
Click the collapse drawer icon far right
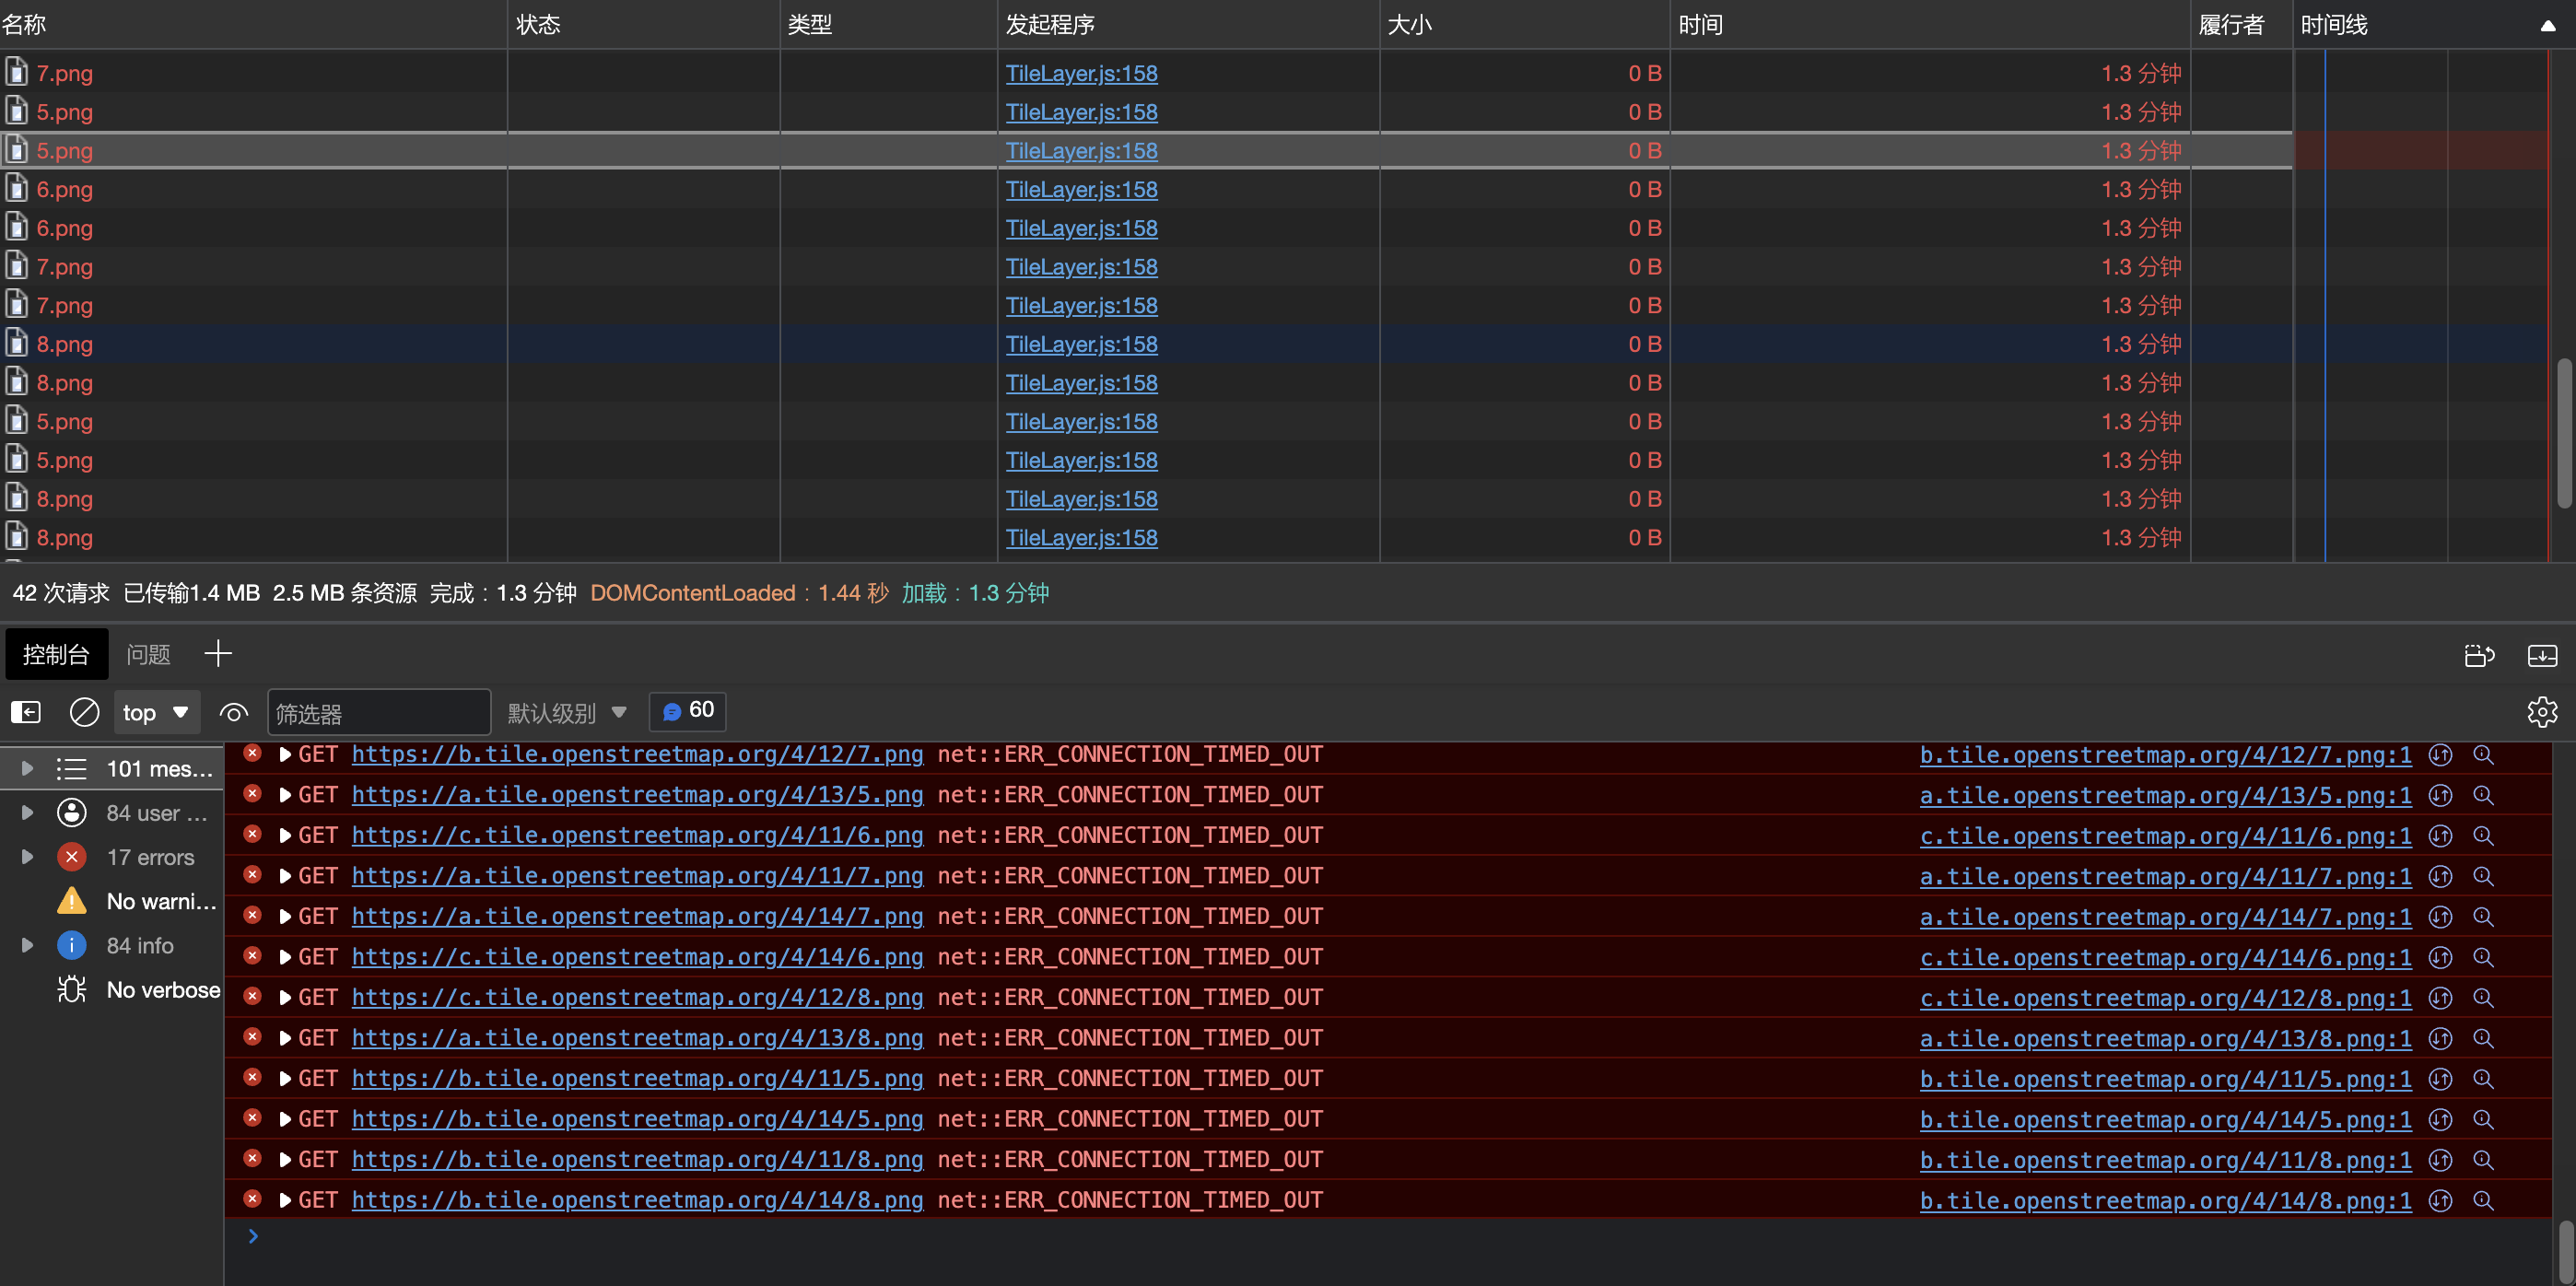click(2541, 655)
